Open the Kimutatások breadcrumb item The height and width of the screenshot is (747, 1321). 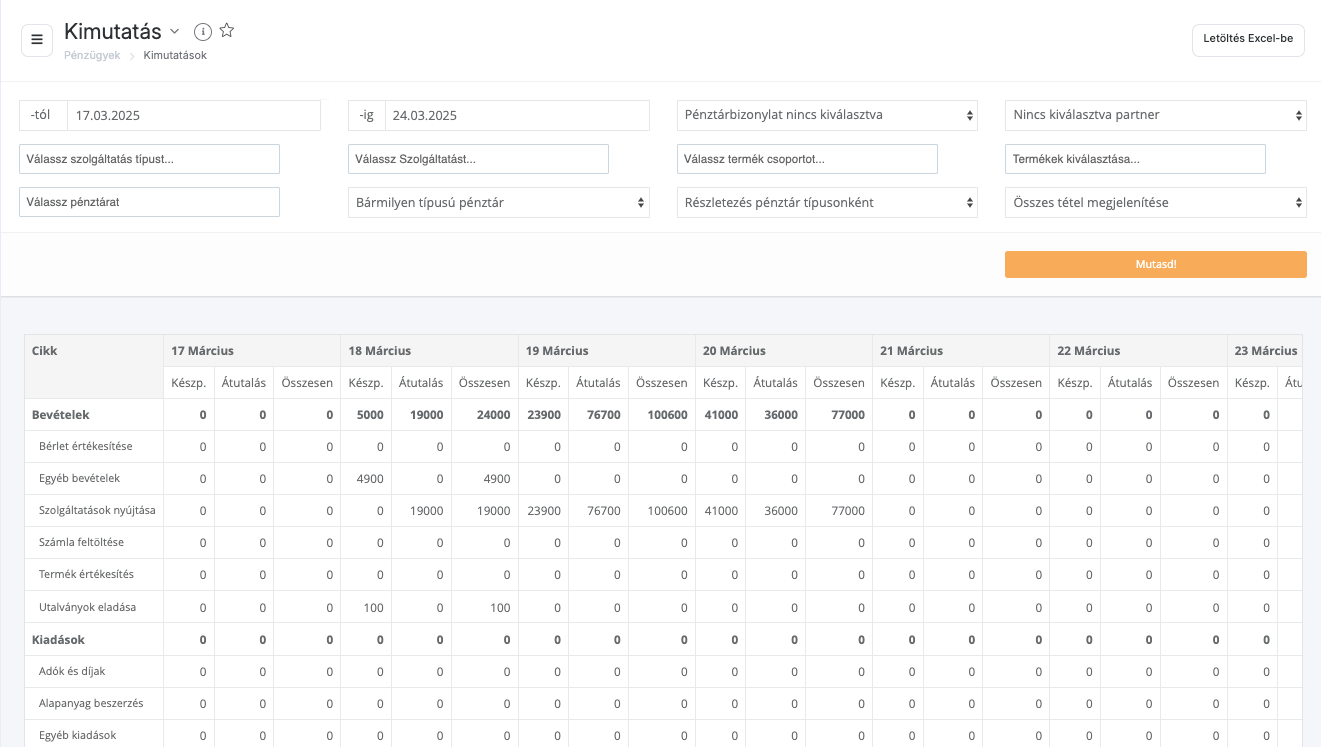[x=175, y=56]
